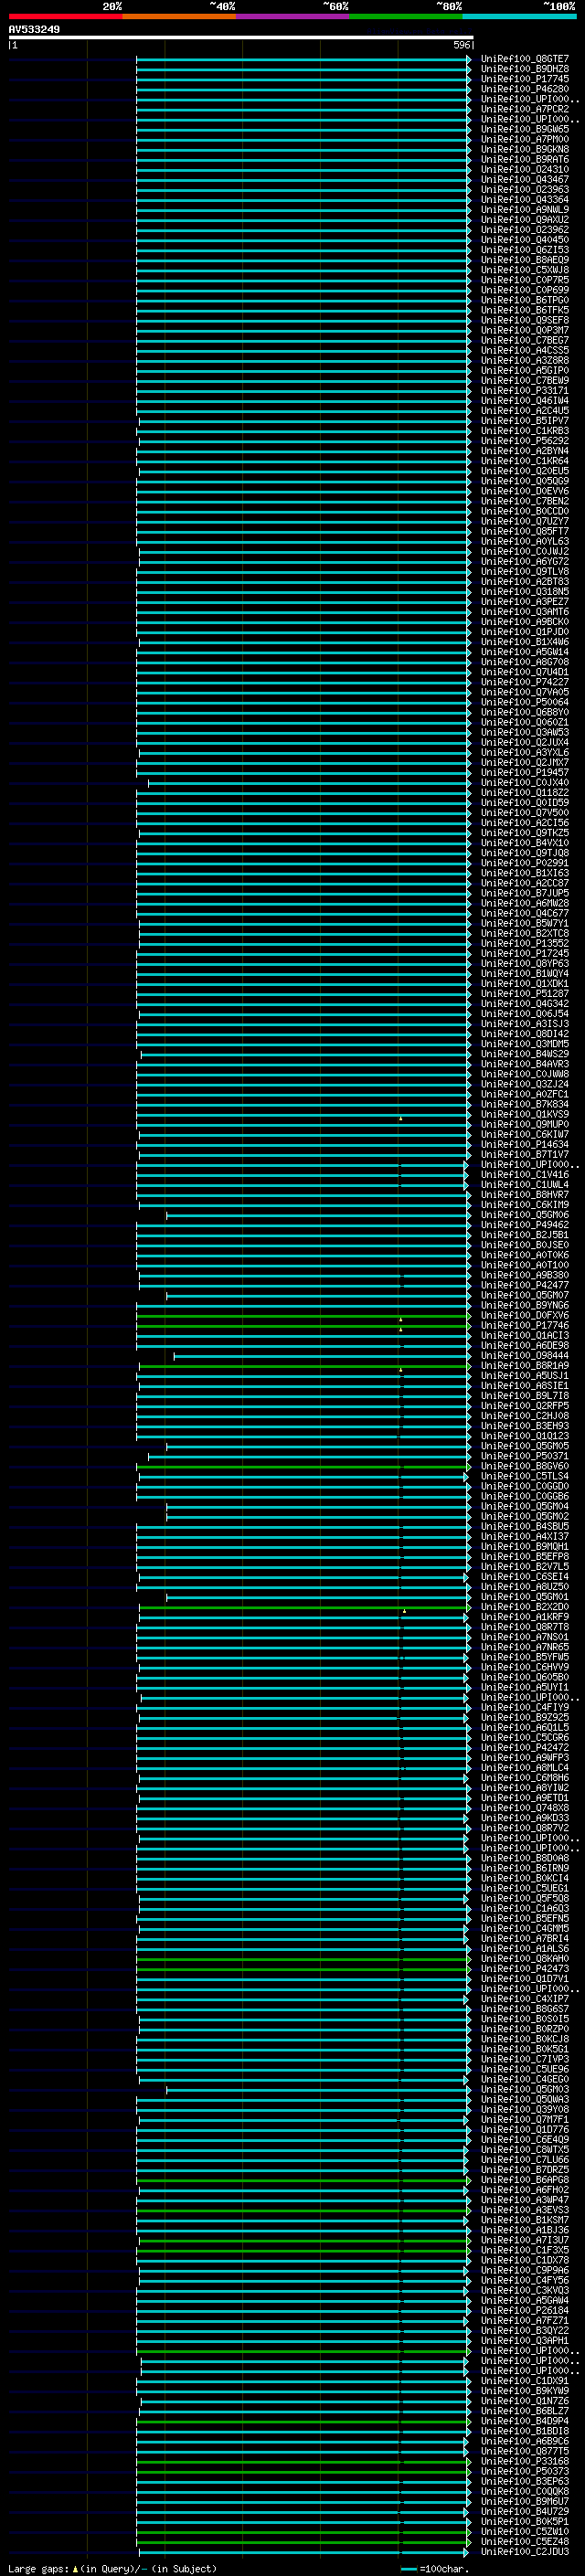Choose the UniRef100_C5TLS4 hit
This screenshot has height=2576, width=585.
pyautogui.click(x=524, y=1476)
